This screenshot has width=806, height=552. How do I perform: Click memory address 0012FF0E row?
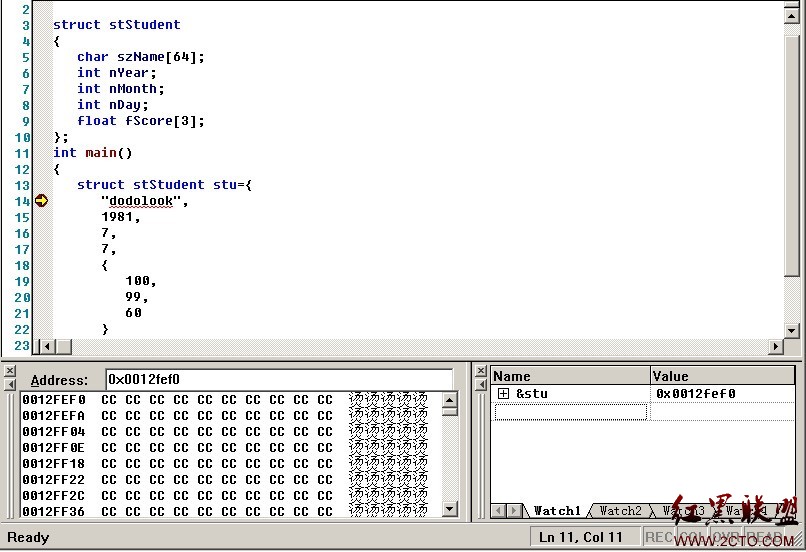[225, 447]
